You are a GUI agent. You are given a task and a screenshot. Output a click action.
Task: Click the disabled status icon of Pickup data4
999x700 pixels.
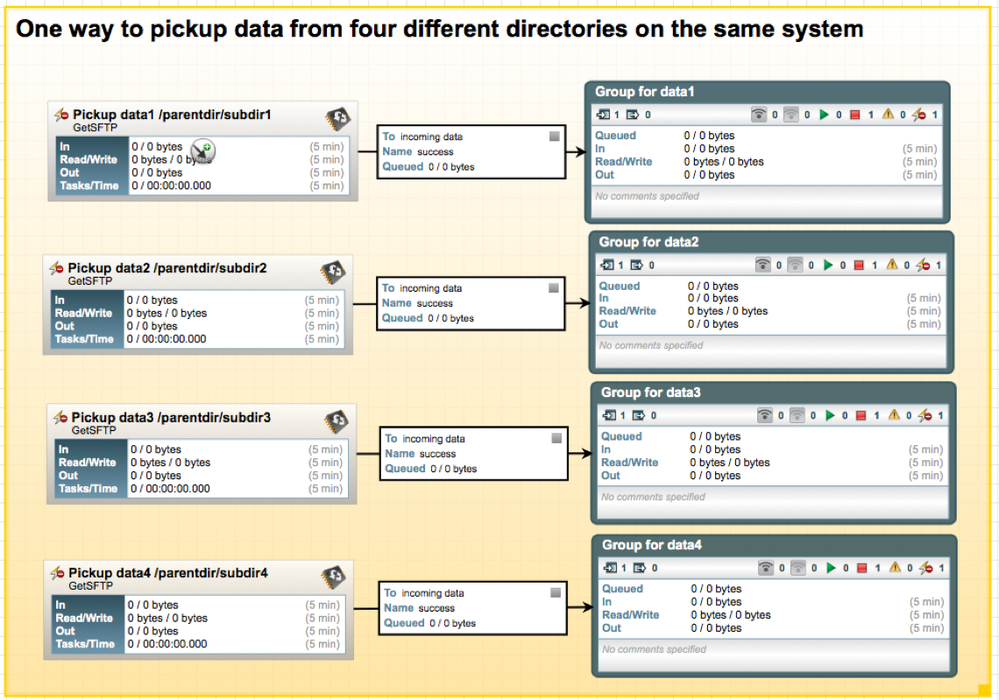pyautogui.click(x=59, y=574)
